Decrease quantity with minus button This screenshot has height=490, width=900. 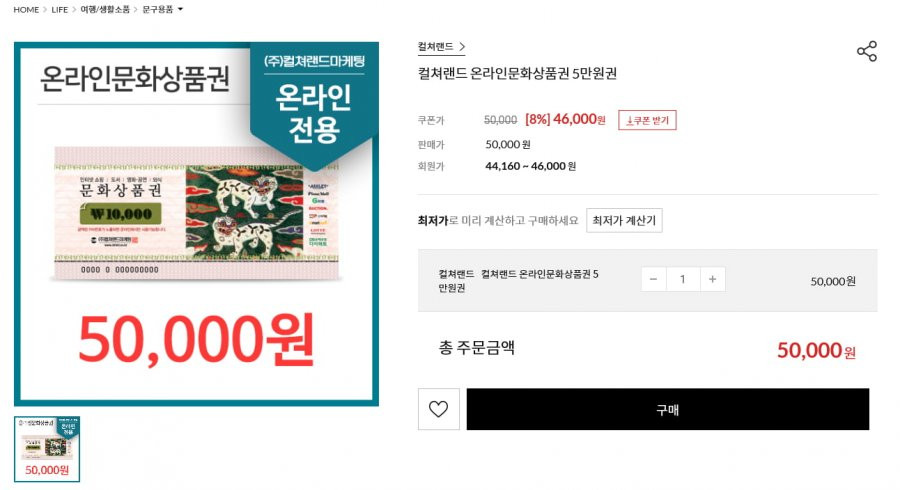pyautogui.click(x=653, y=279)
